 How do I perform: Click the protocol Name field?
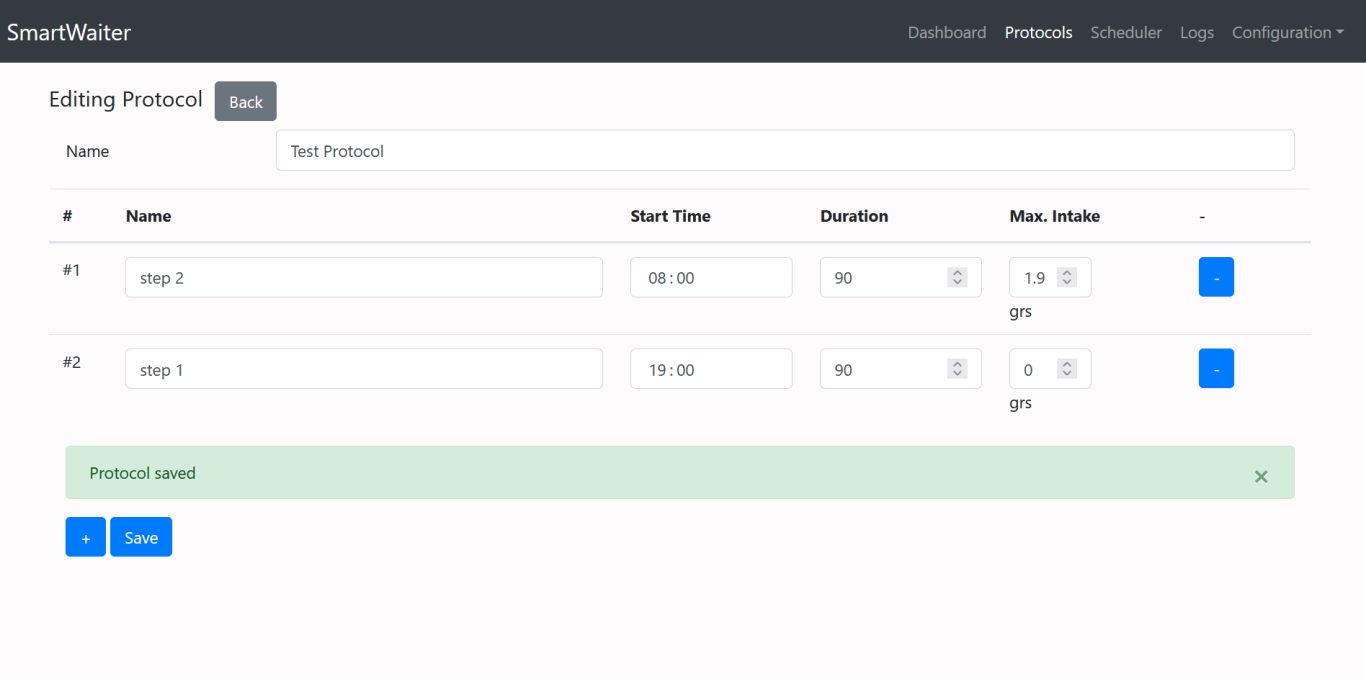(x=784, y=151)
